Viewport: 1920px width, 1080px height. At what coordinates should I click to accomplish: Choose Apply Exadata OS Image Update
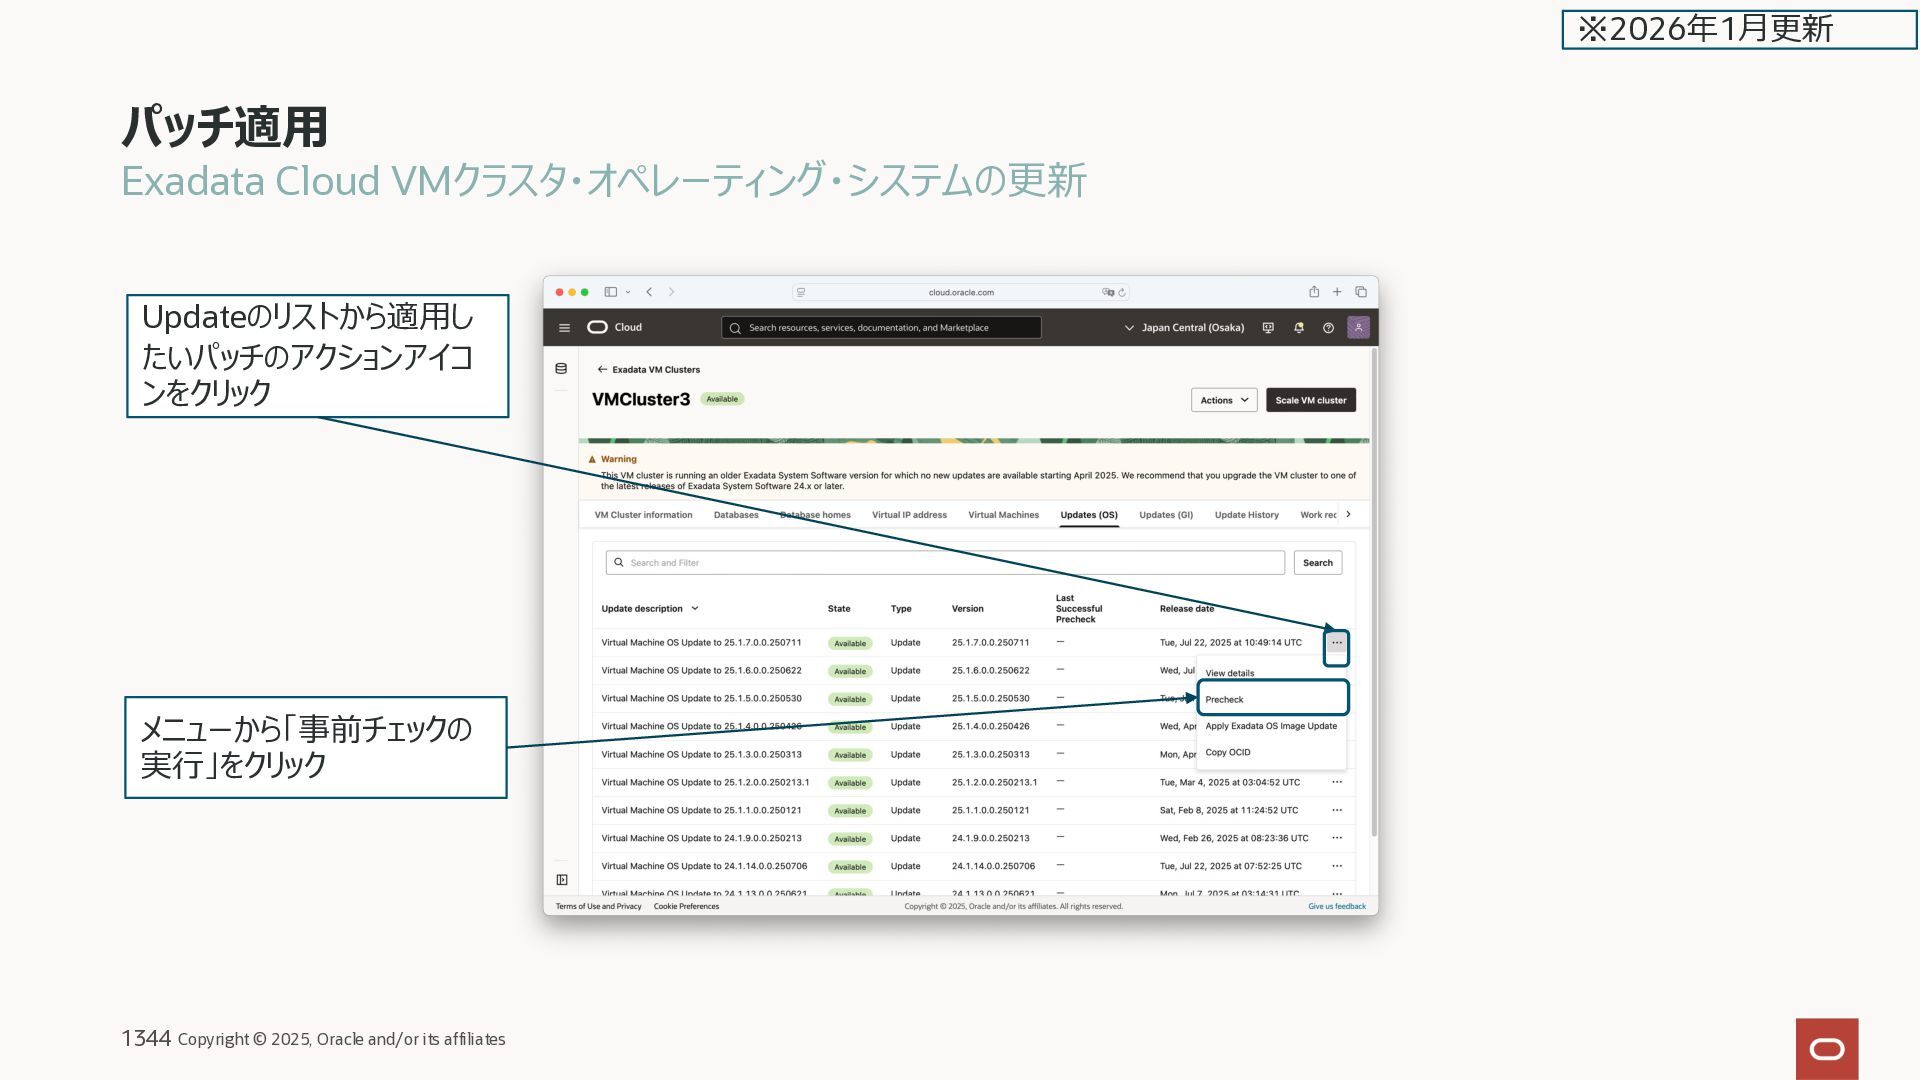[x=1270, y=726]
